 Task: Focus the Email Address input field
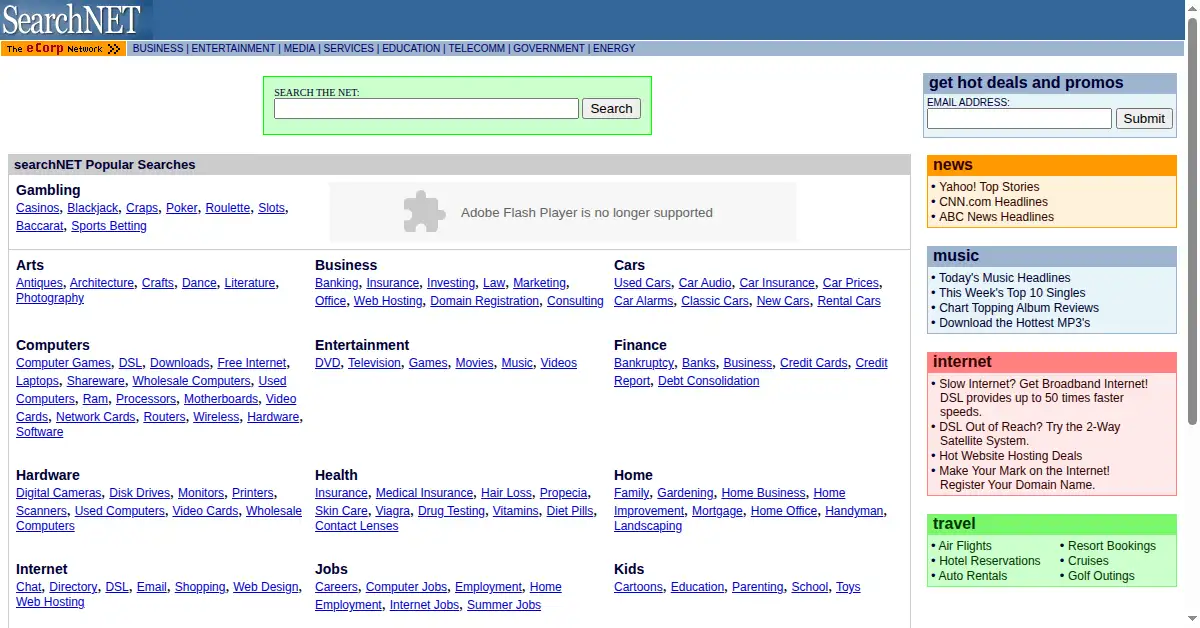point(1019,118)
